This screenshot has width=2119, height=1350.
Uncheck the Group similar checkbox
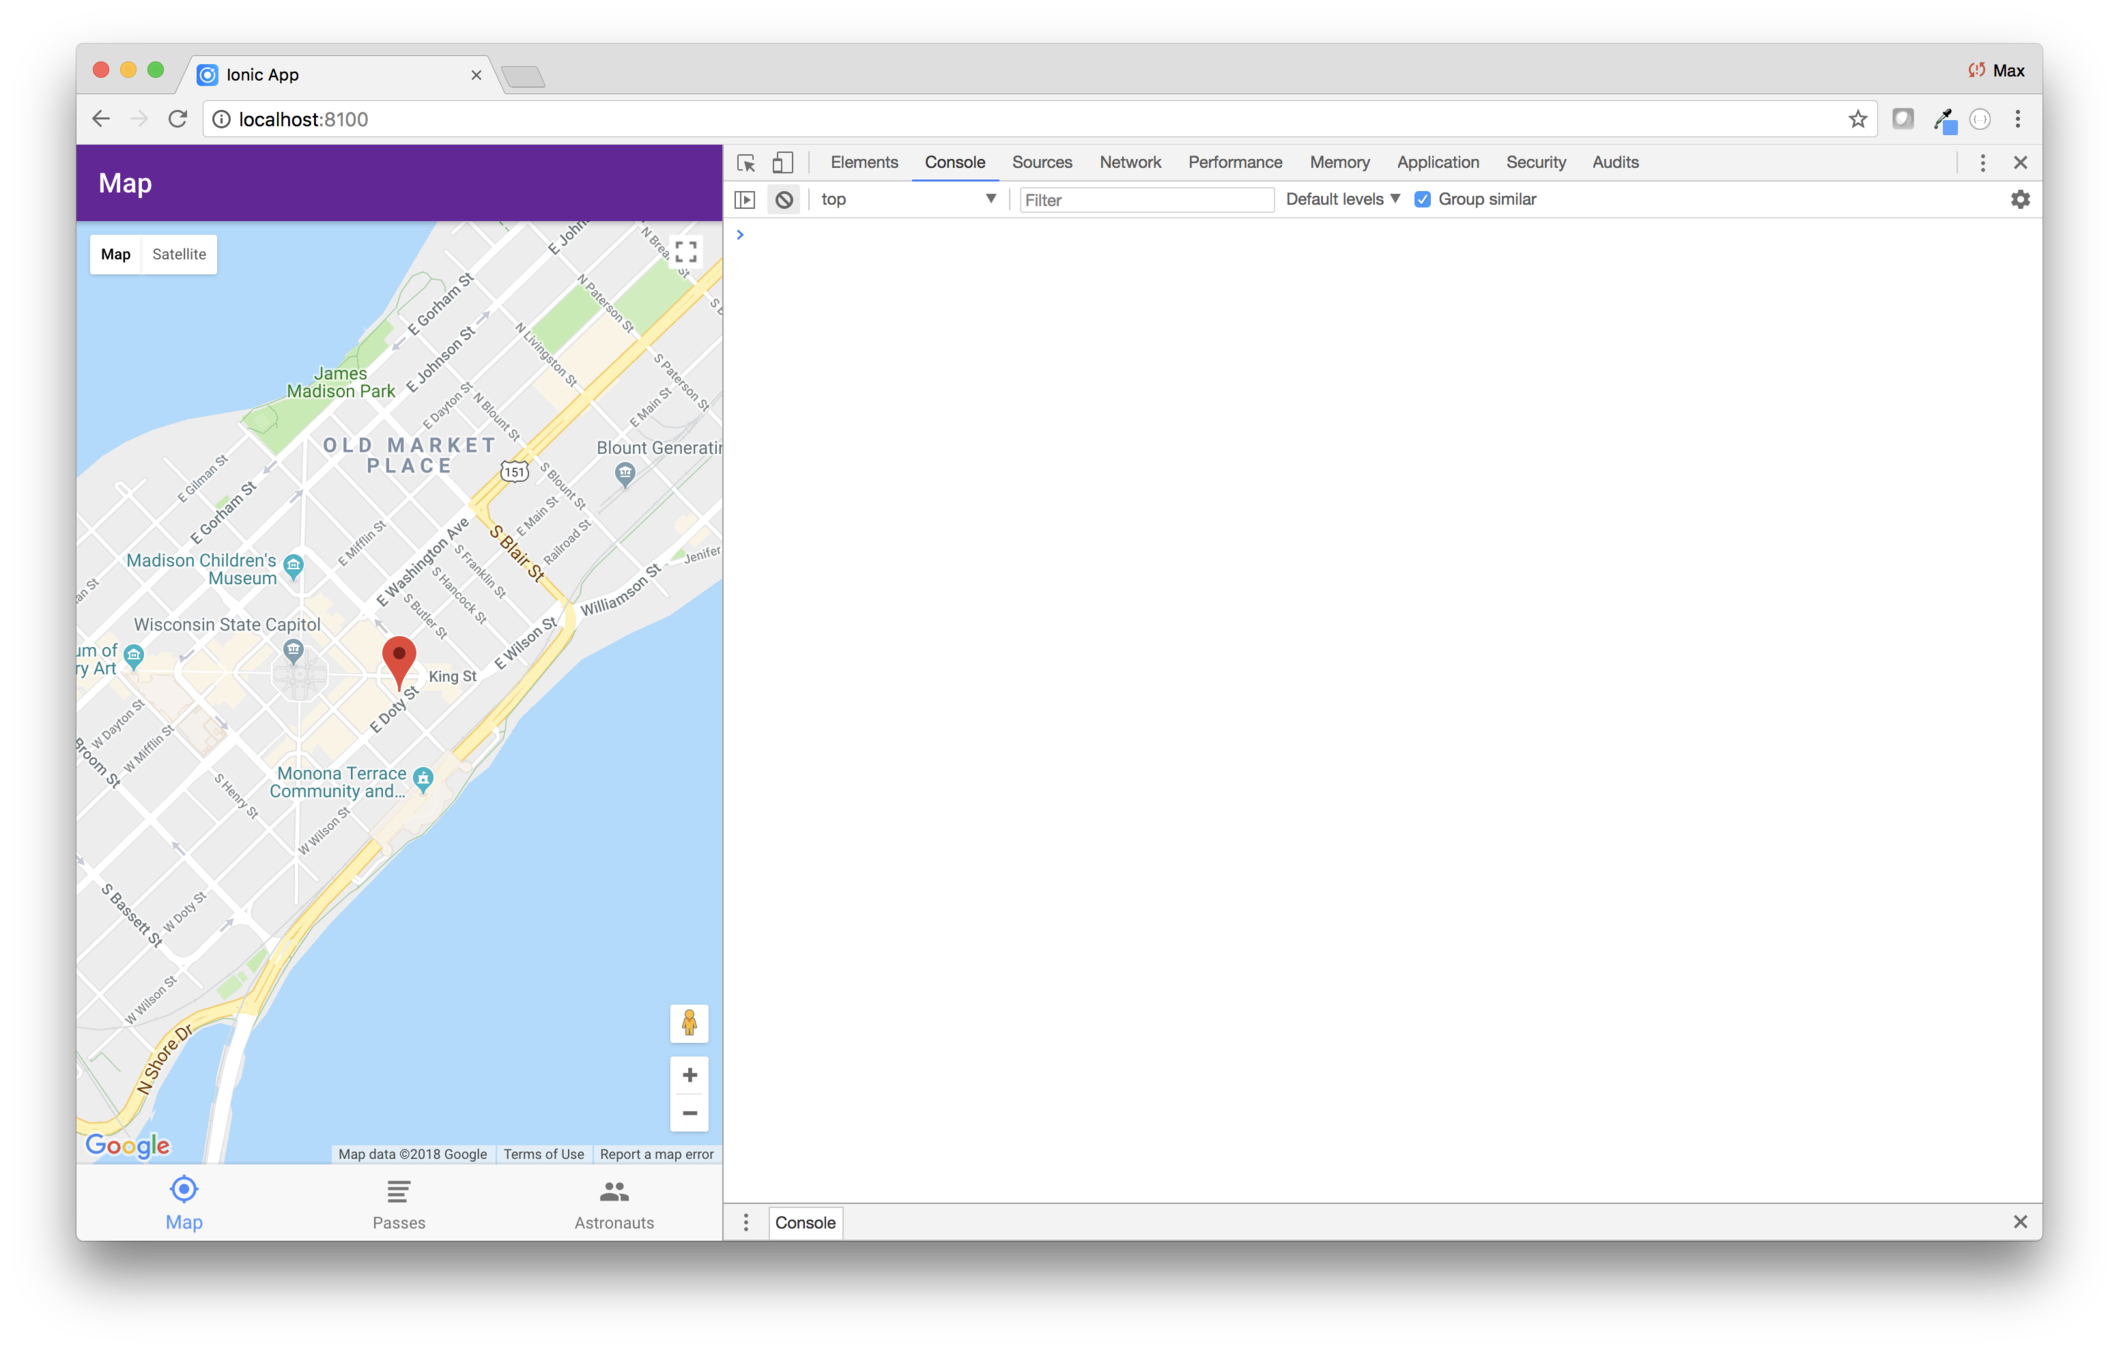tap(1422, 200)
